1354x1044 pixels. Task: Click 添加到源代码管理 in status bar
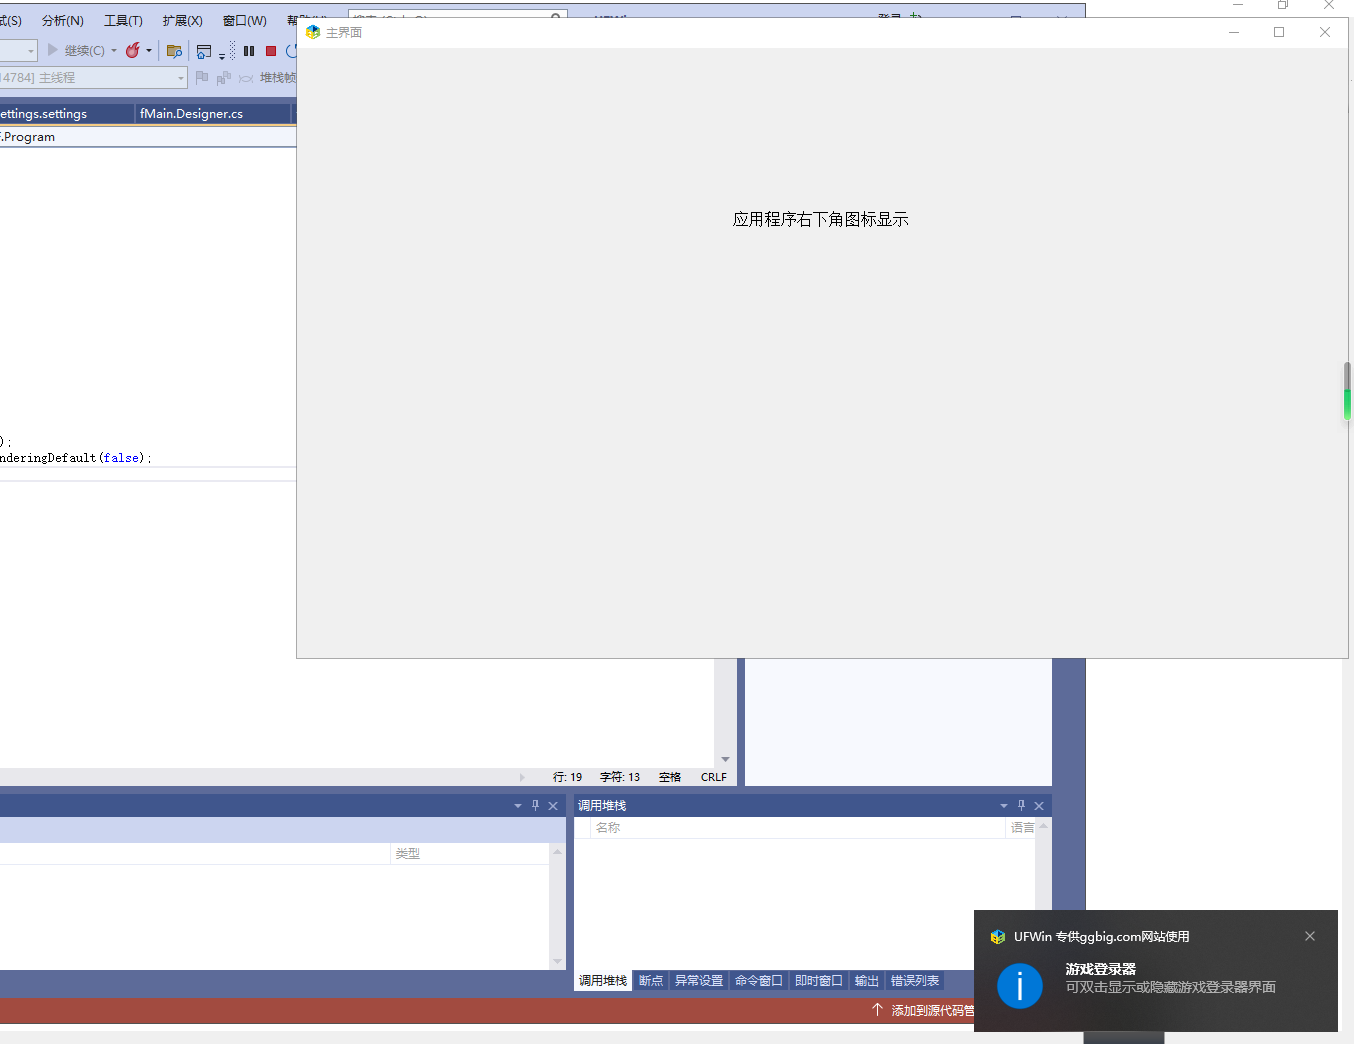coord(924,1010)
